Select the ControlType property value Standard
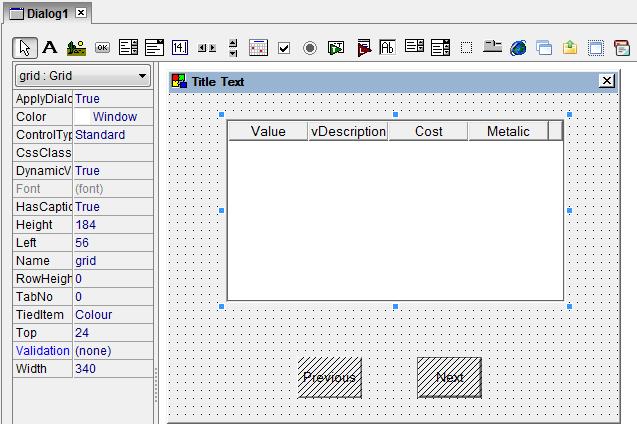The width and height of the screenshot is (637, 424). [112, 135]
